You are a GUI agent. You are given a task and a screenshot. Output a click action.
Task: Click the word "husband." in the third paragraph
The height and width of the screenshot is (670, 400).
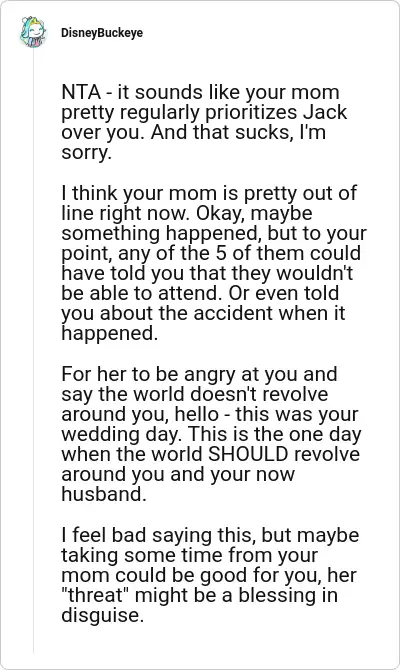104,494
